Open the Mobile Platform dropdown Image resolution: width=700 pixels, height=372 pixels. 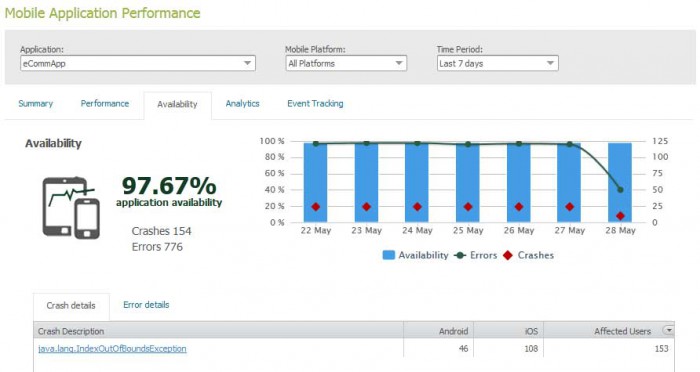(346, 63)
